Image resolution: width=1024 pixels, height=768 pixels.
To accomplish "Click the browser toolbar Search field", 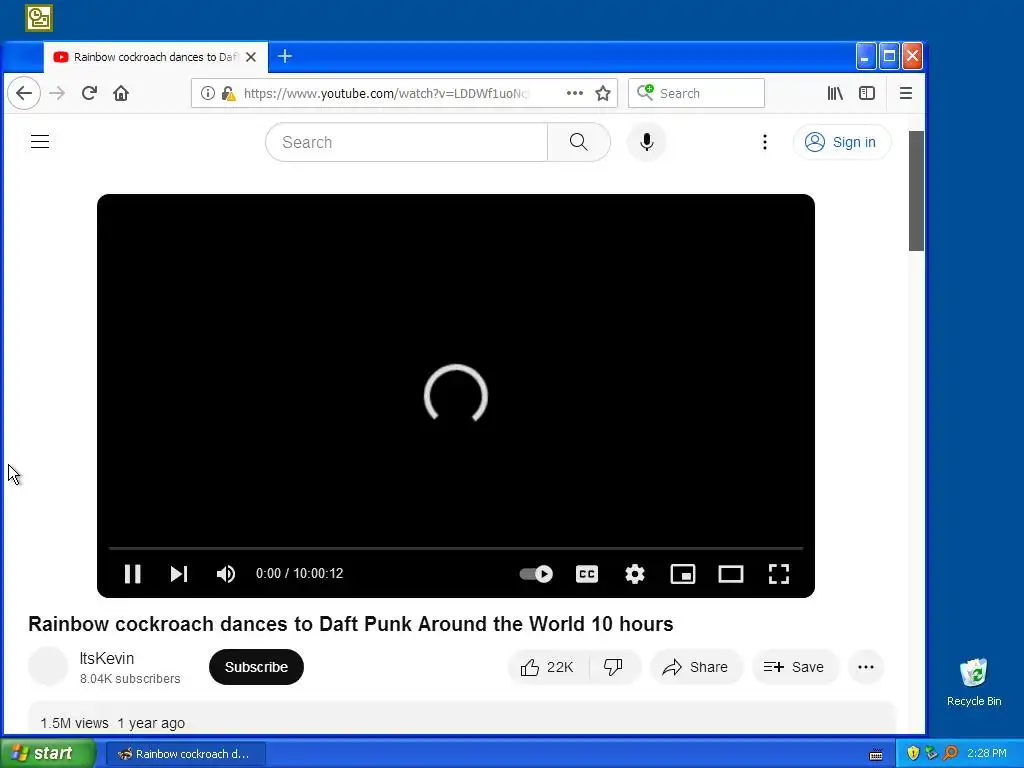I will point(696,93).
